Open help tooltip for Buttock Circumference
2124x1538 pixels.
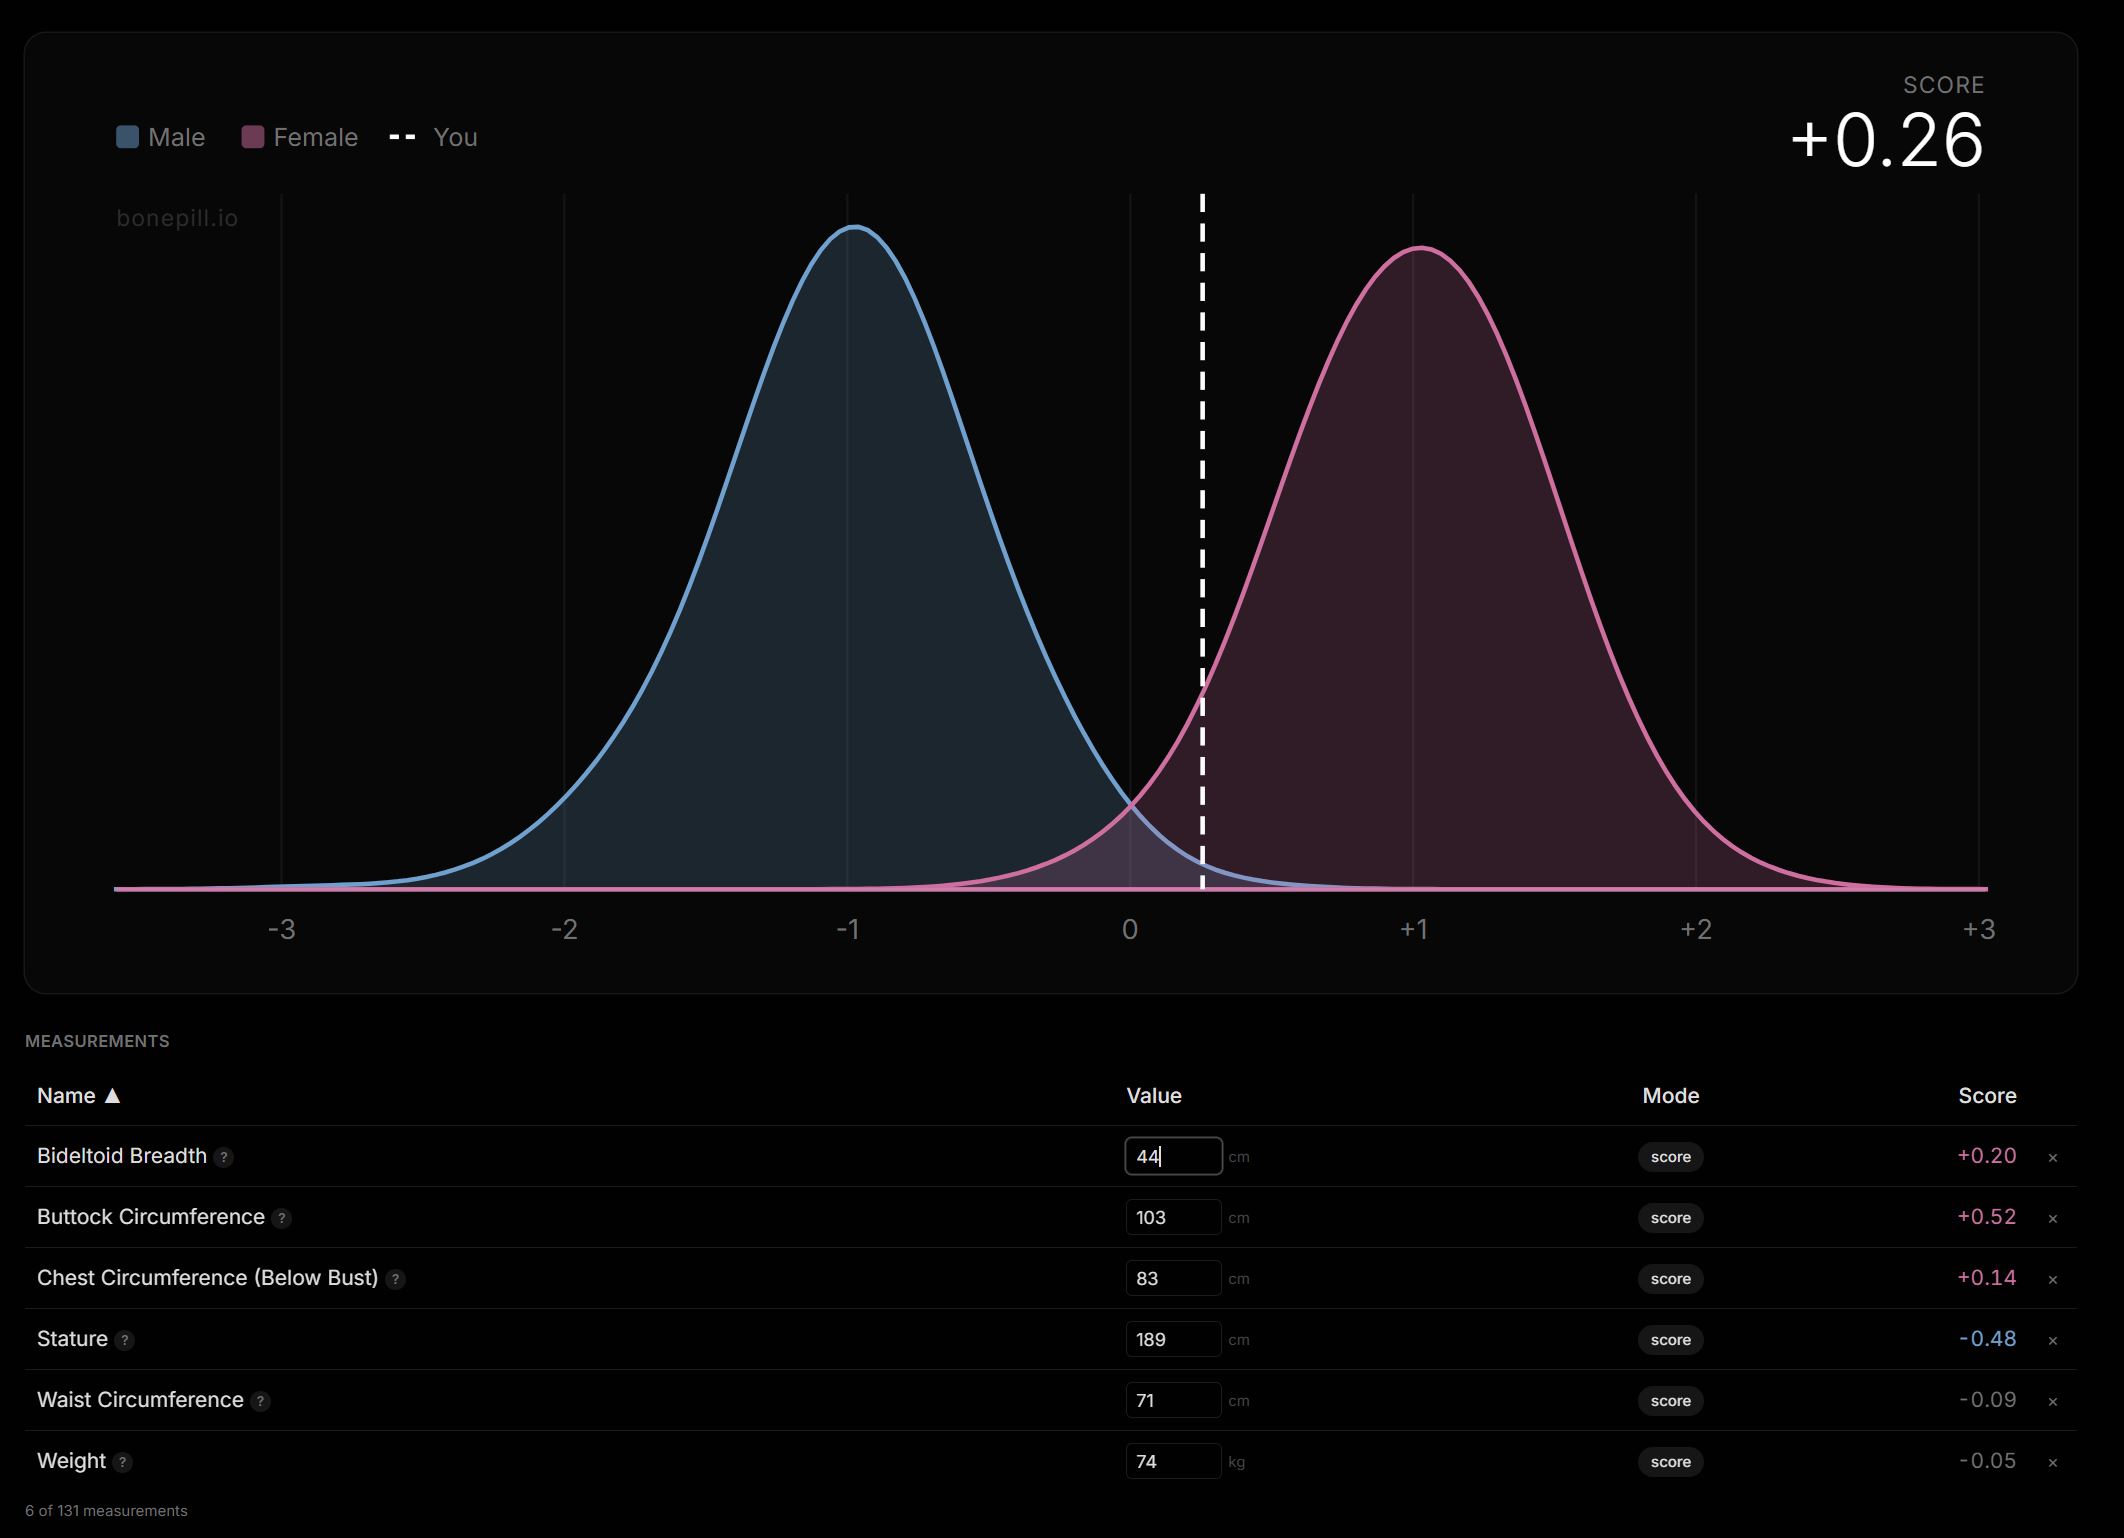pyautogui.click(x=282, y=1218)
